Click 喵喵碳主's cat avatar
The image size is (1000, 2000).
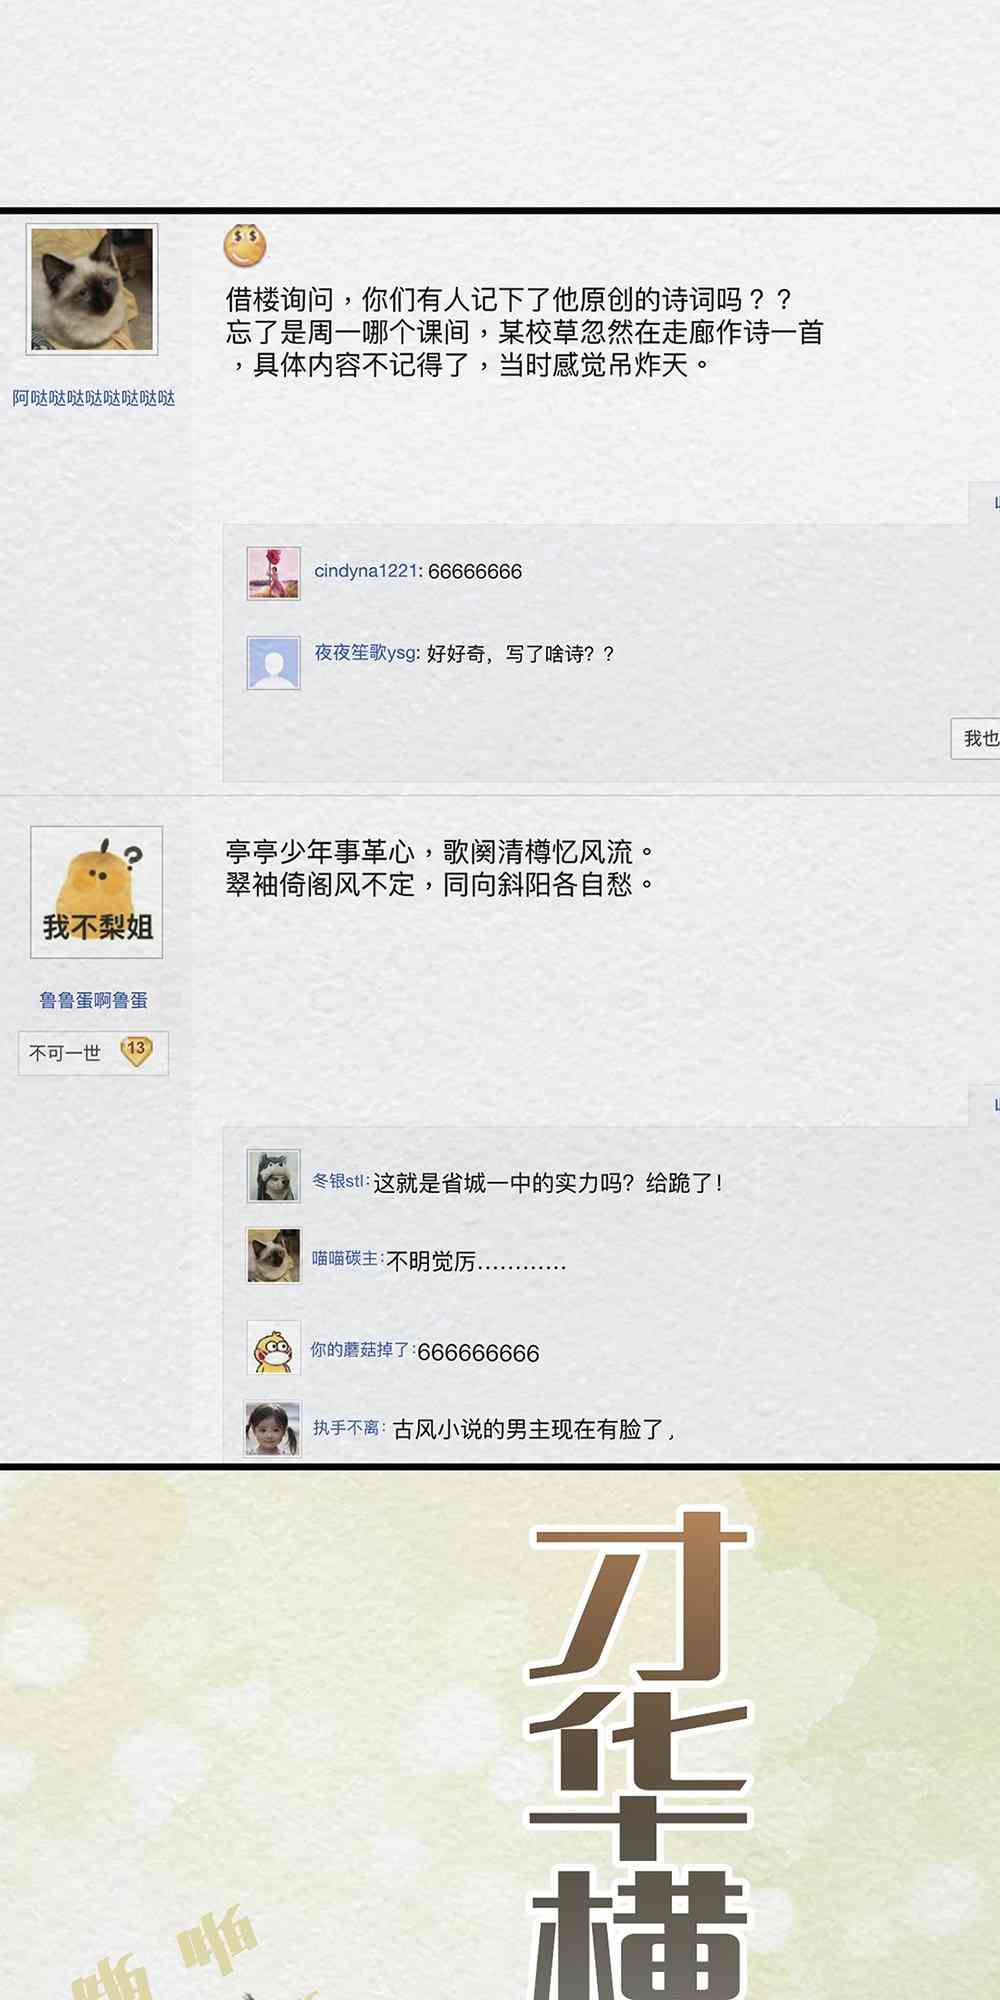pos(274,1255)
